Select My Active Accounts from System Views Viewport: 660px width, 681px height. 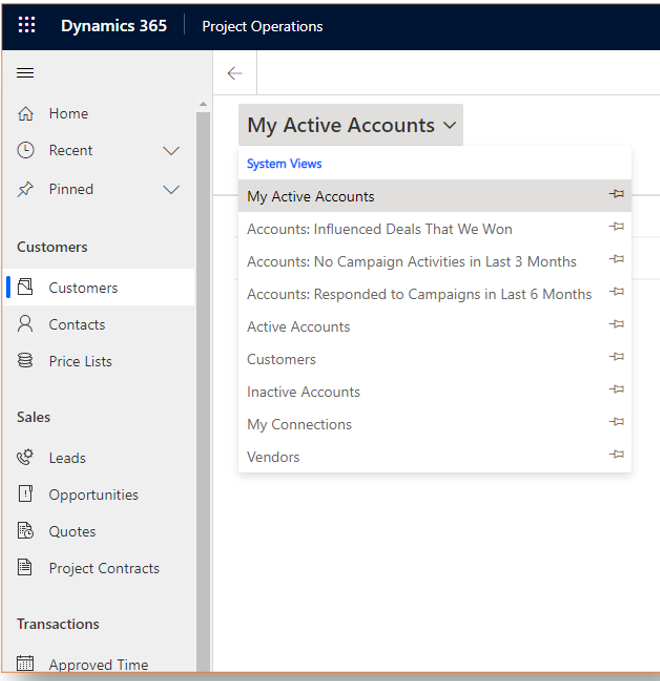[x=435, y=196]
